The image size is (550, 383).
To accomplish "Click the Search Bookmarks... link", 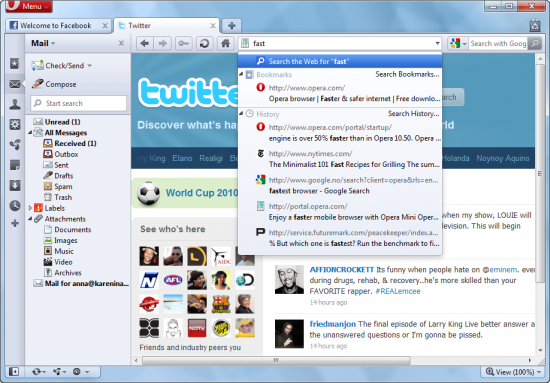I will tap(407, 74).
